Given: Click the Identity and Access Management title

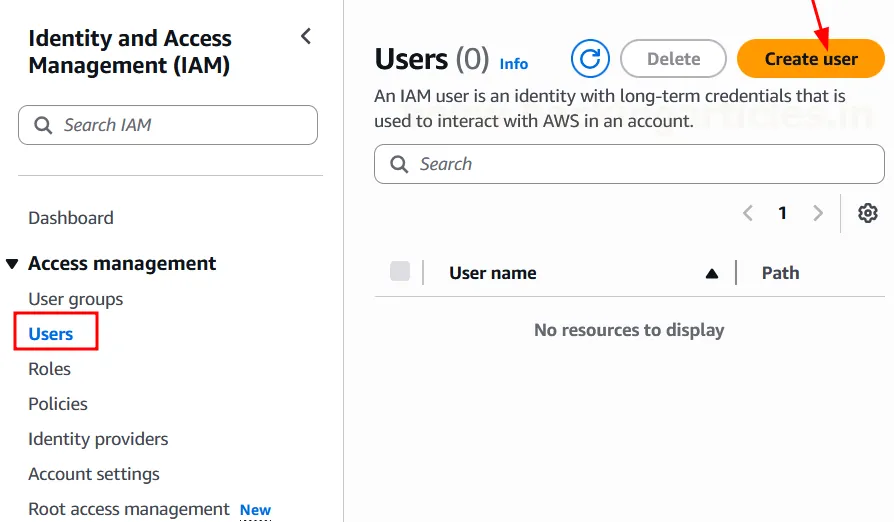Looking at the screenshot, I should pyautogui.click(x=130, y=52).
